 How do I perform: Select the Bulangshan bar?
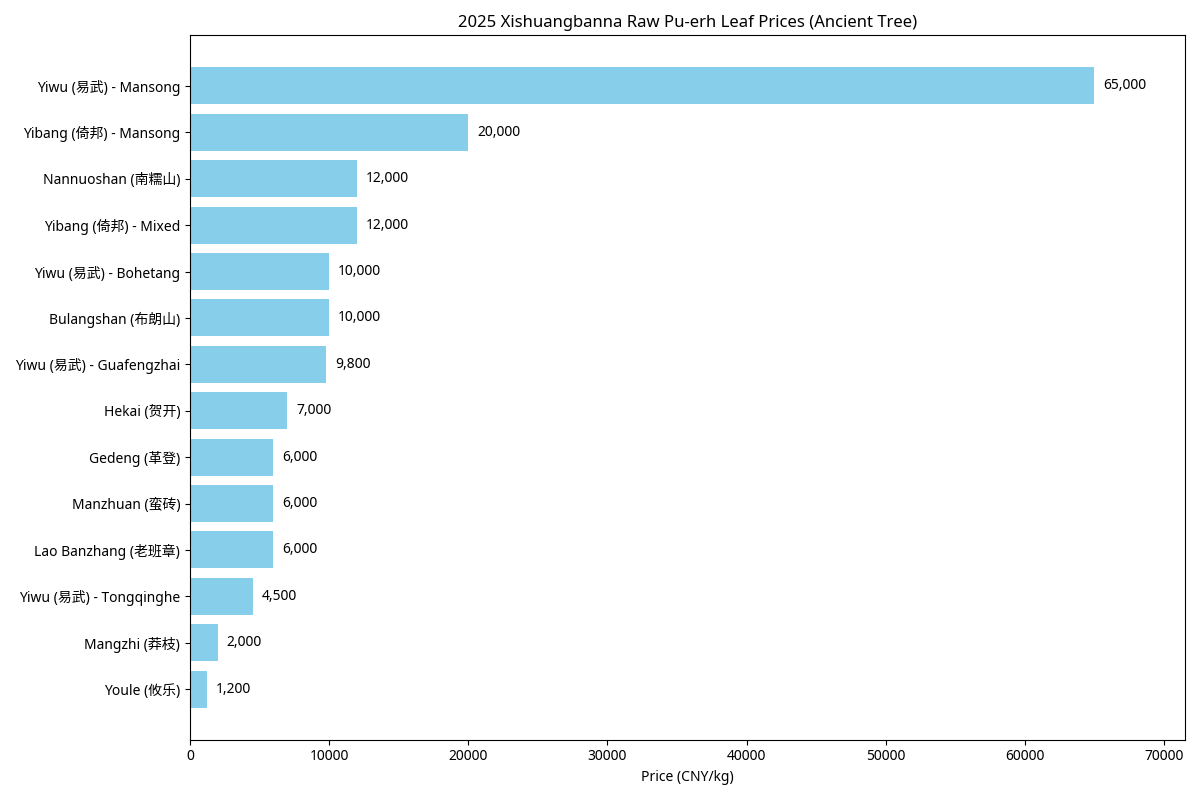(259, 317)
